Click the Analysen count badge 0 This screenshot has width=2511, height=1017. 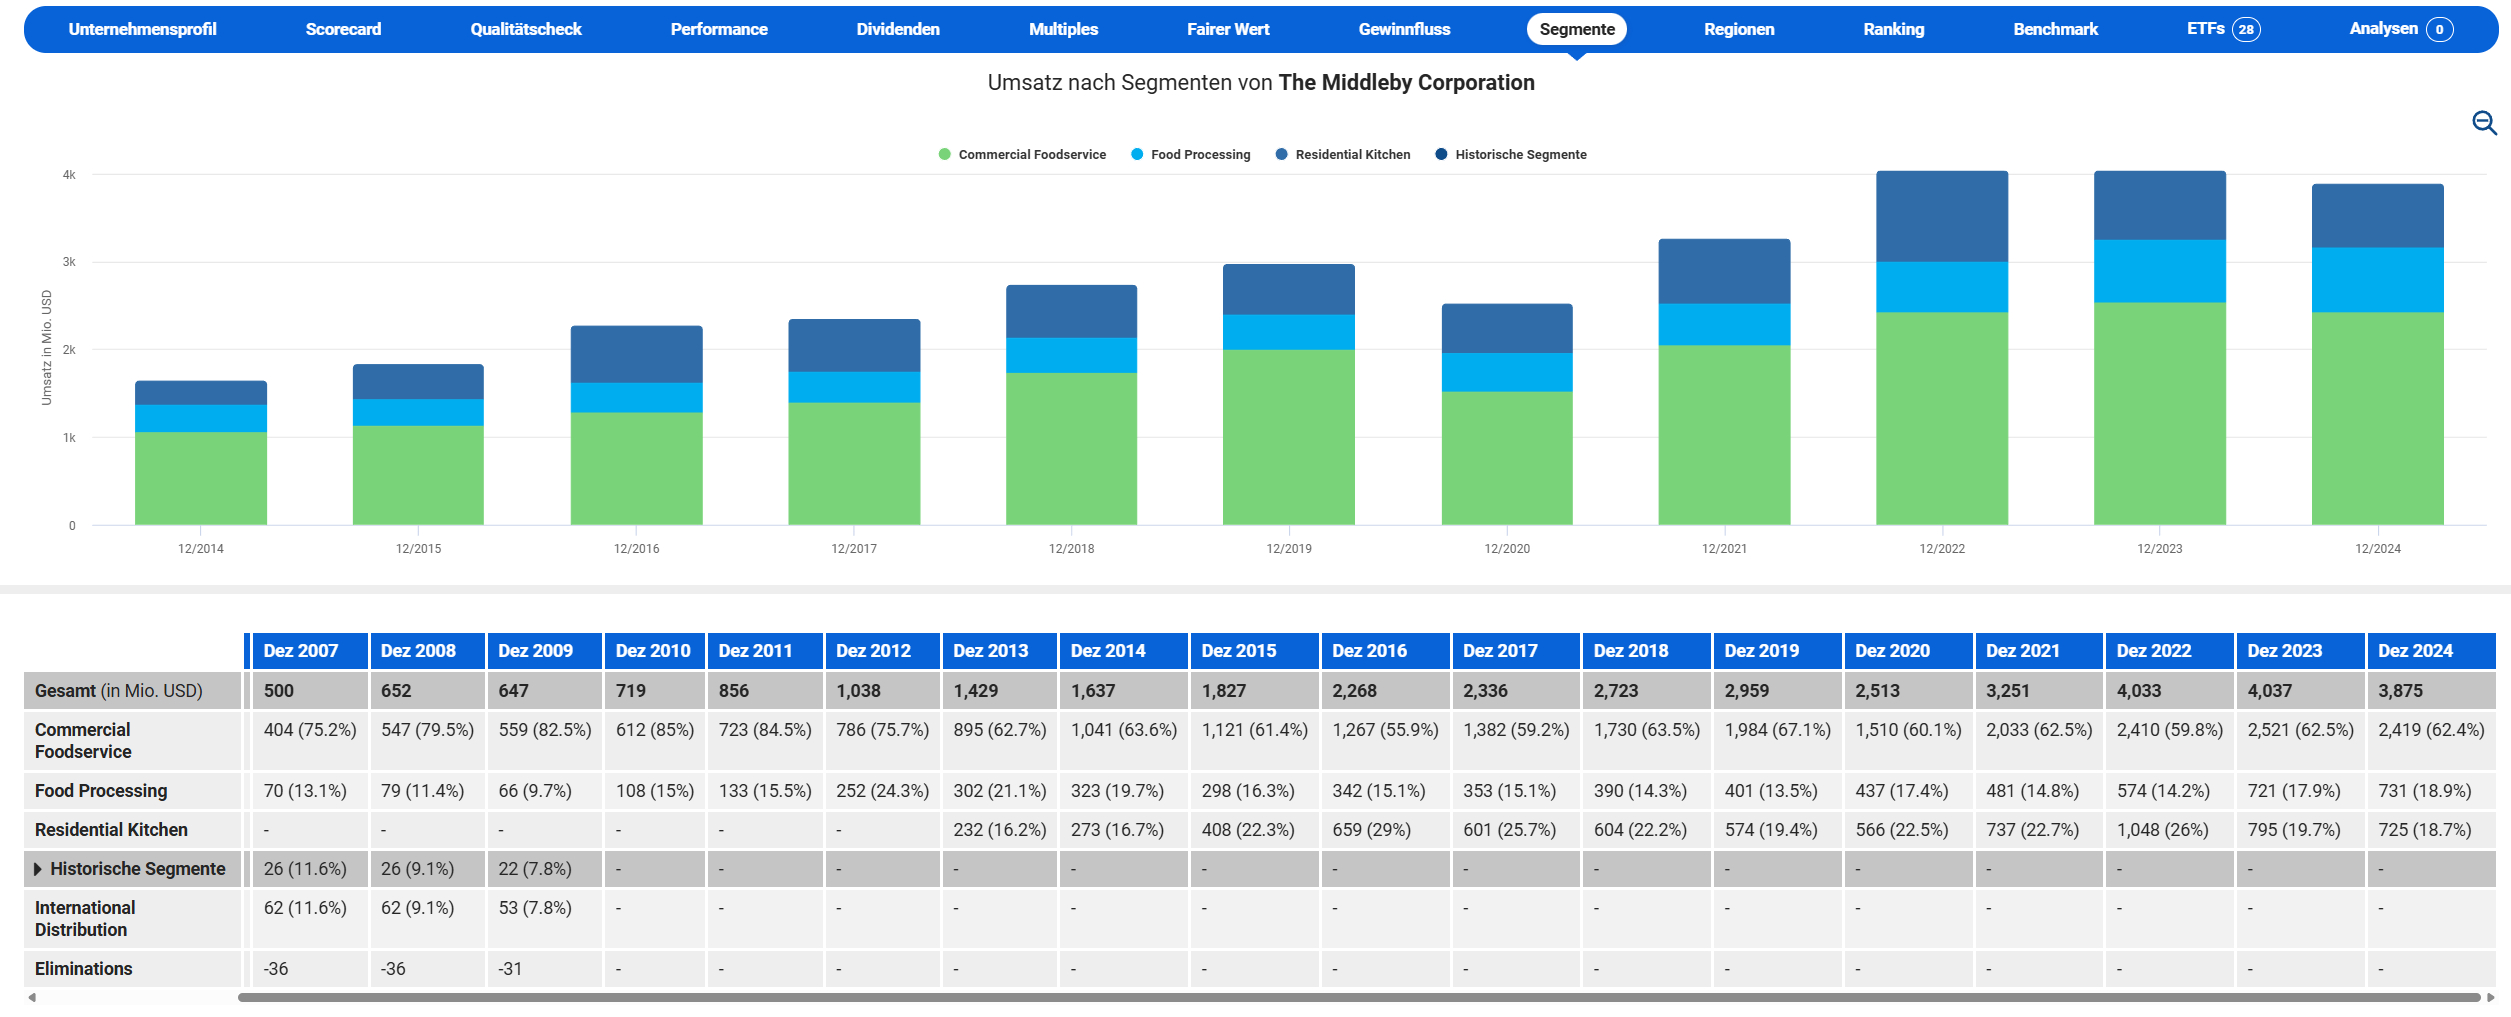pos(2439,29)
